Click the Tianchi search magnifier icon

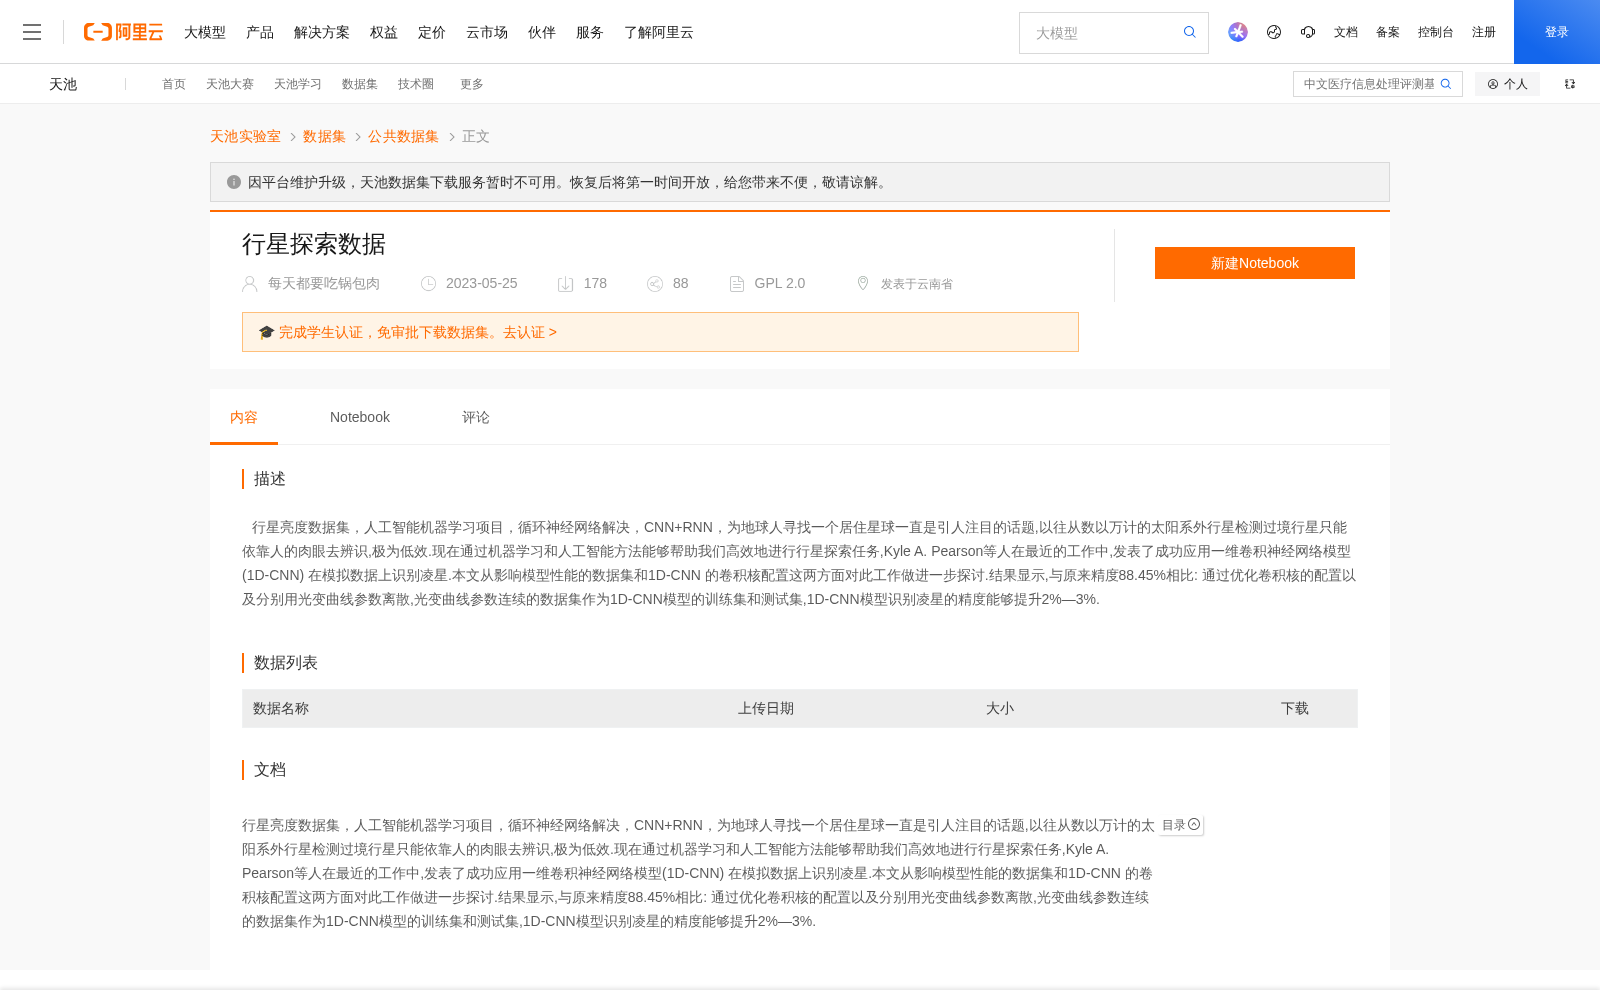(1446, 84)
